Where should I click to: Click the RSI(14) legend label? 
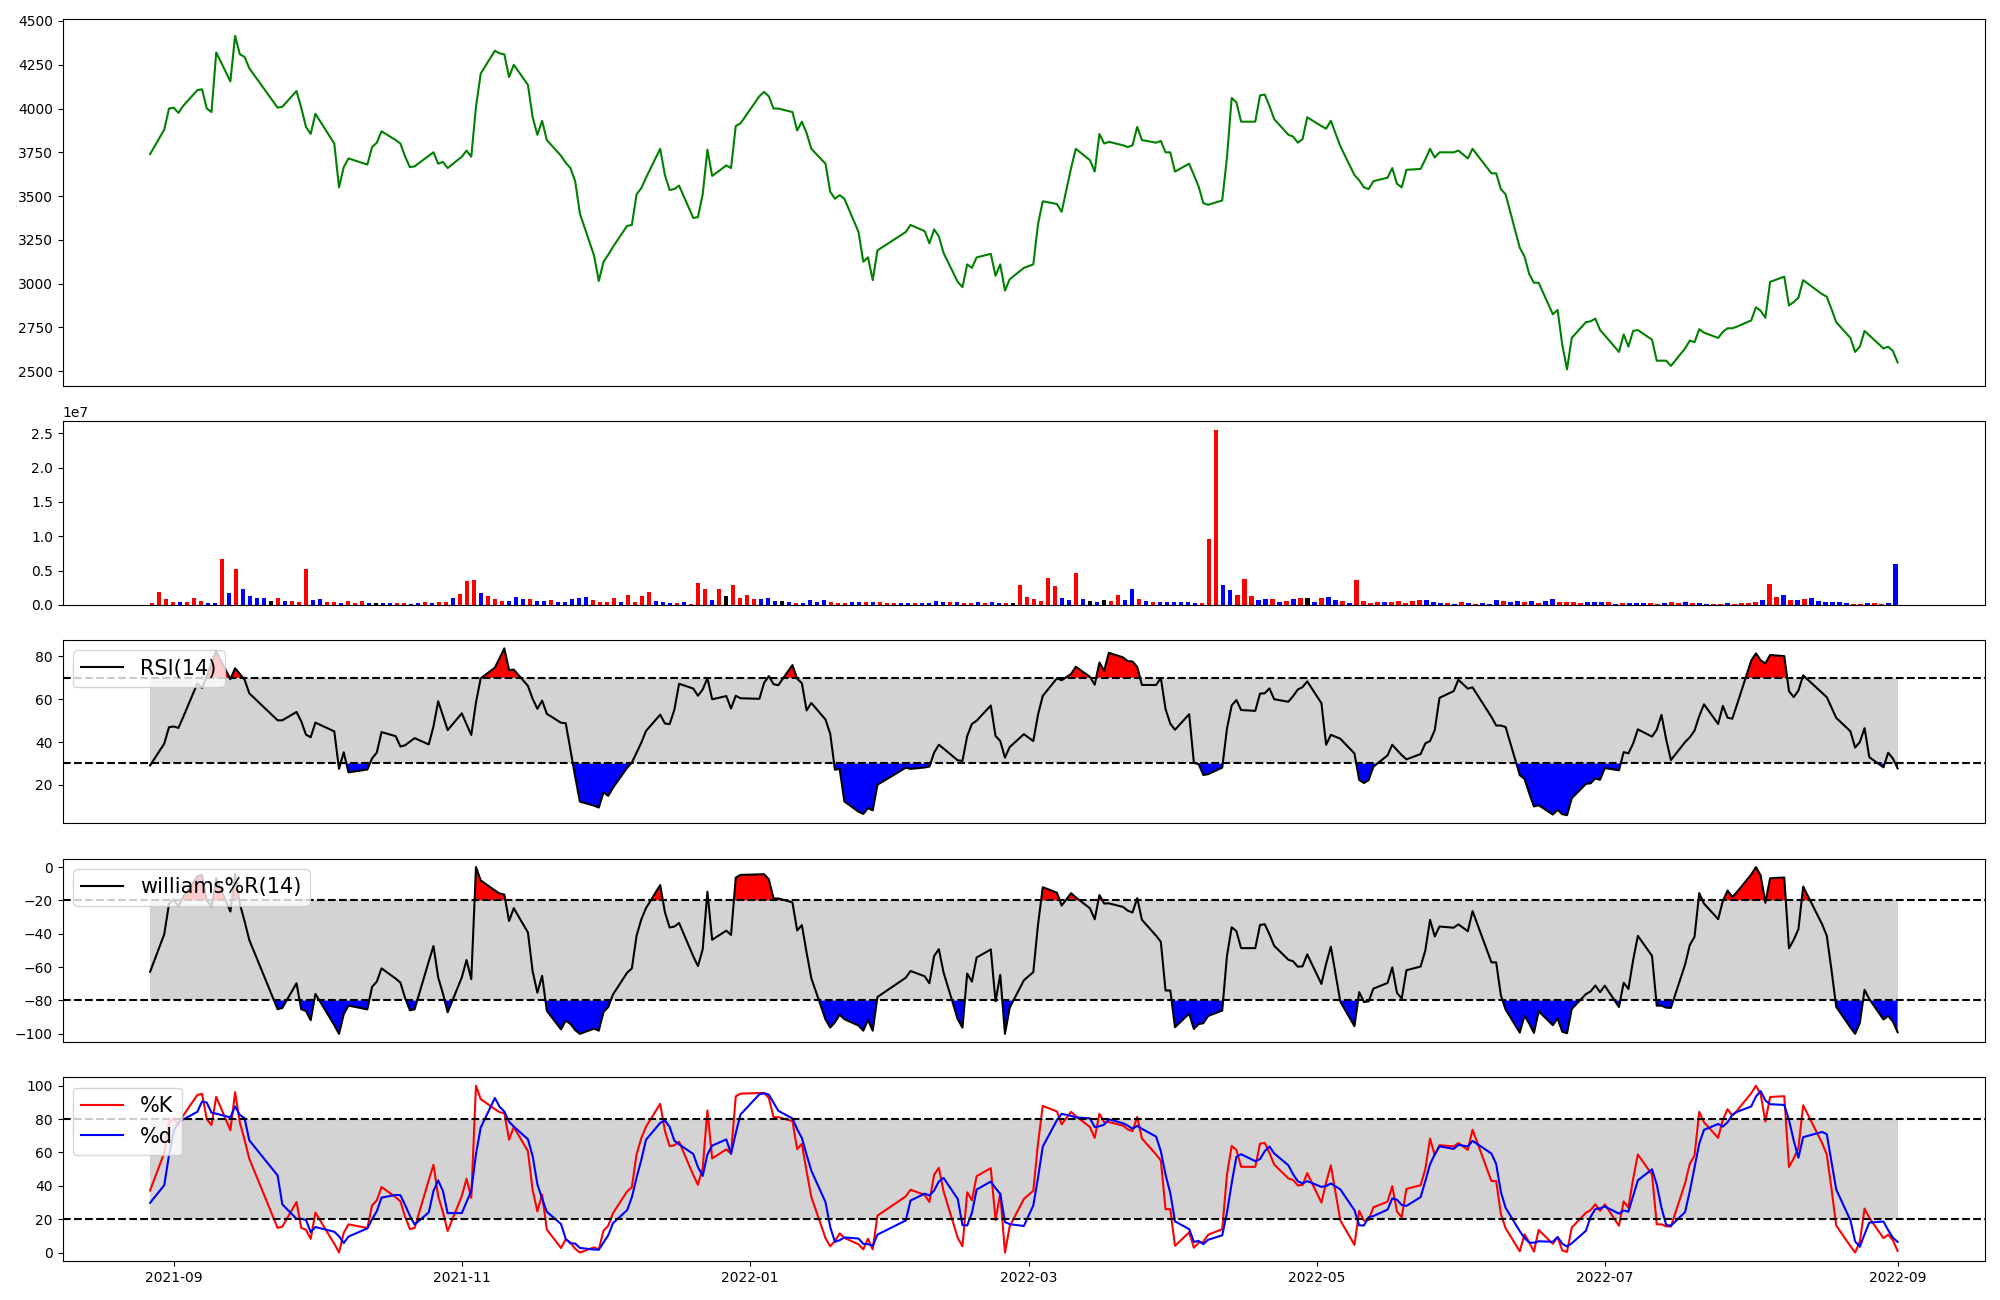point(176,668)
